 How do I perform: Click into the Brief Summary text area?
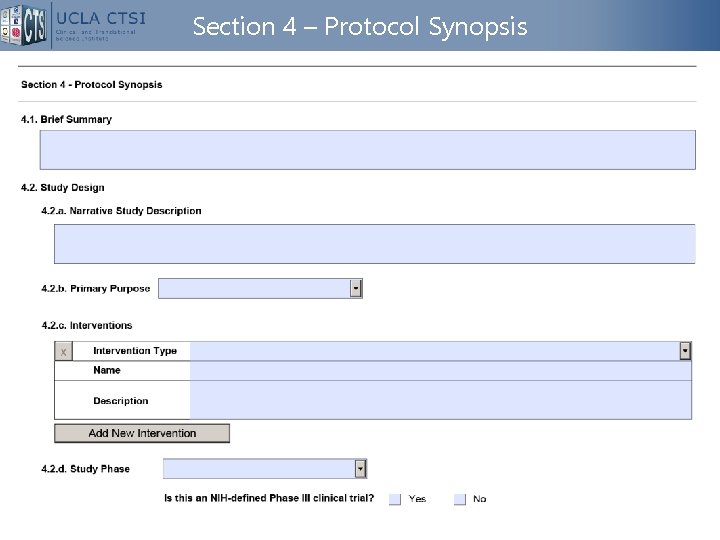pyautogui.click(x=367, y=150)
